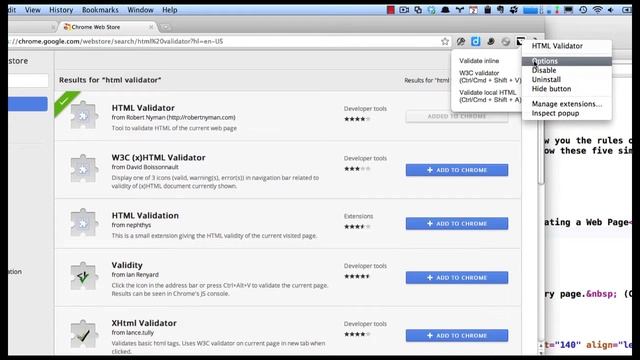640x360 pixels.
Task: Click the HTML Validator puzzle-piece thumbnail
Action: [x=83, y=116]
